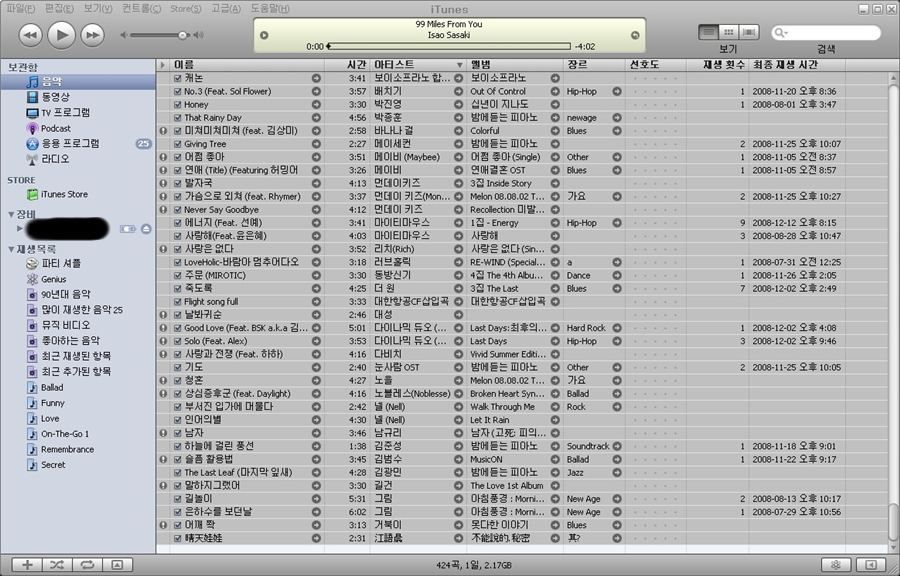This screenshot has width=900, height=576.
Task: Uncheck the song That Rainy Day
Action: point(177,118)
